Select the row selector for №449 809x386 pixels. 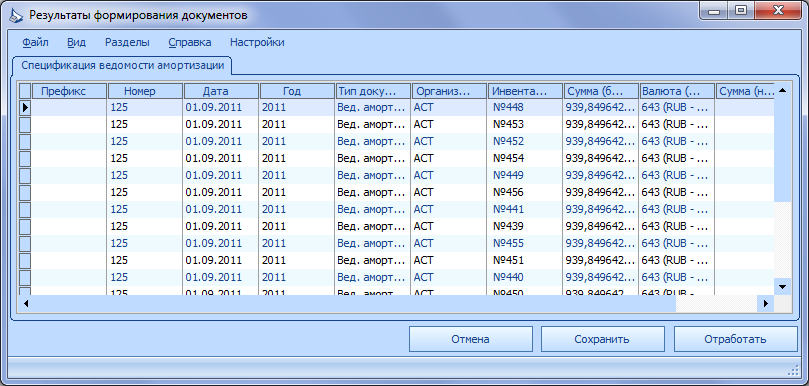(x=25, y=175)
